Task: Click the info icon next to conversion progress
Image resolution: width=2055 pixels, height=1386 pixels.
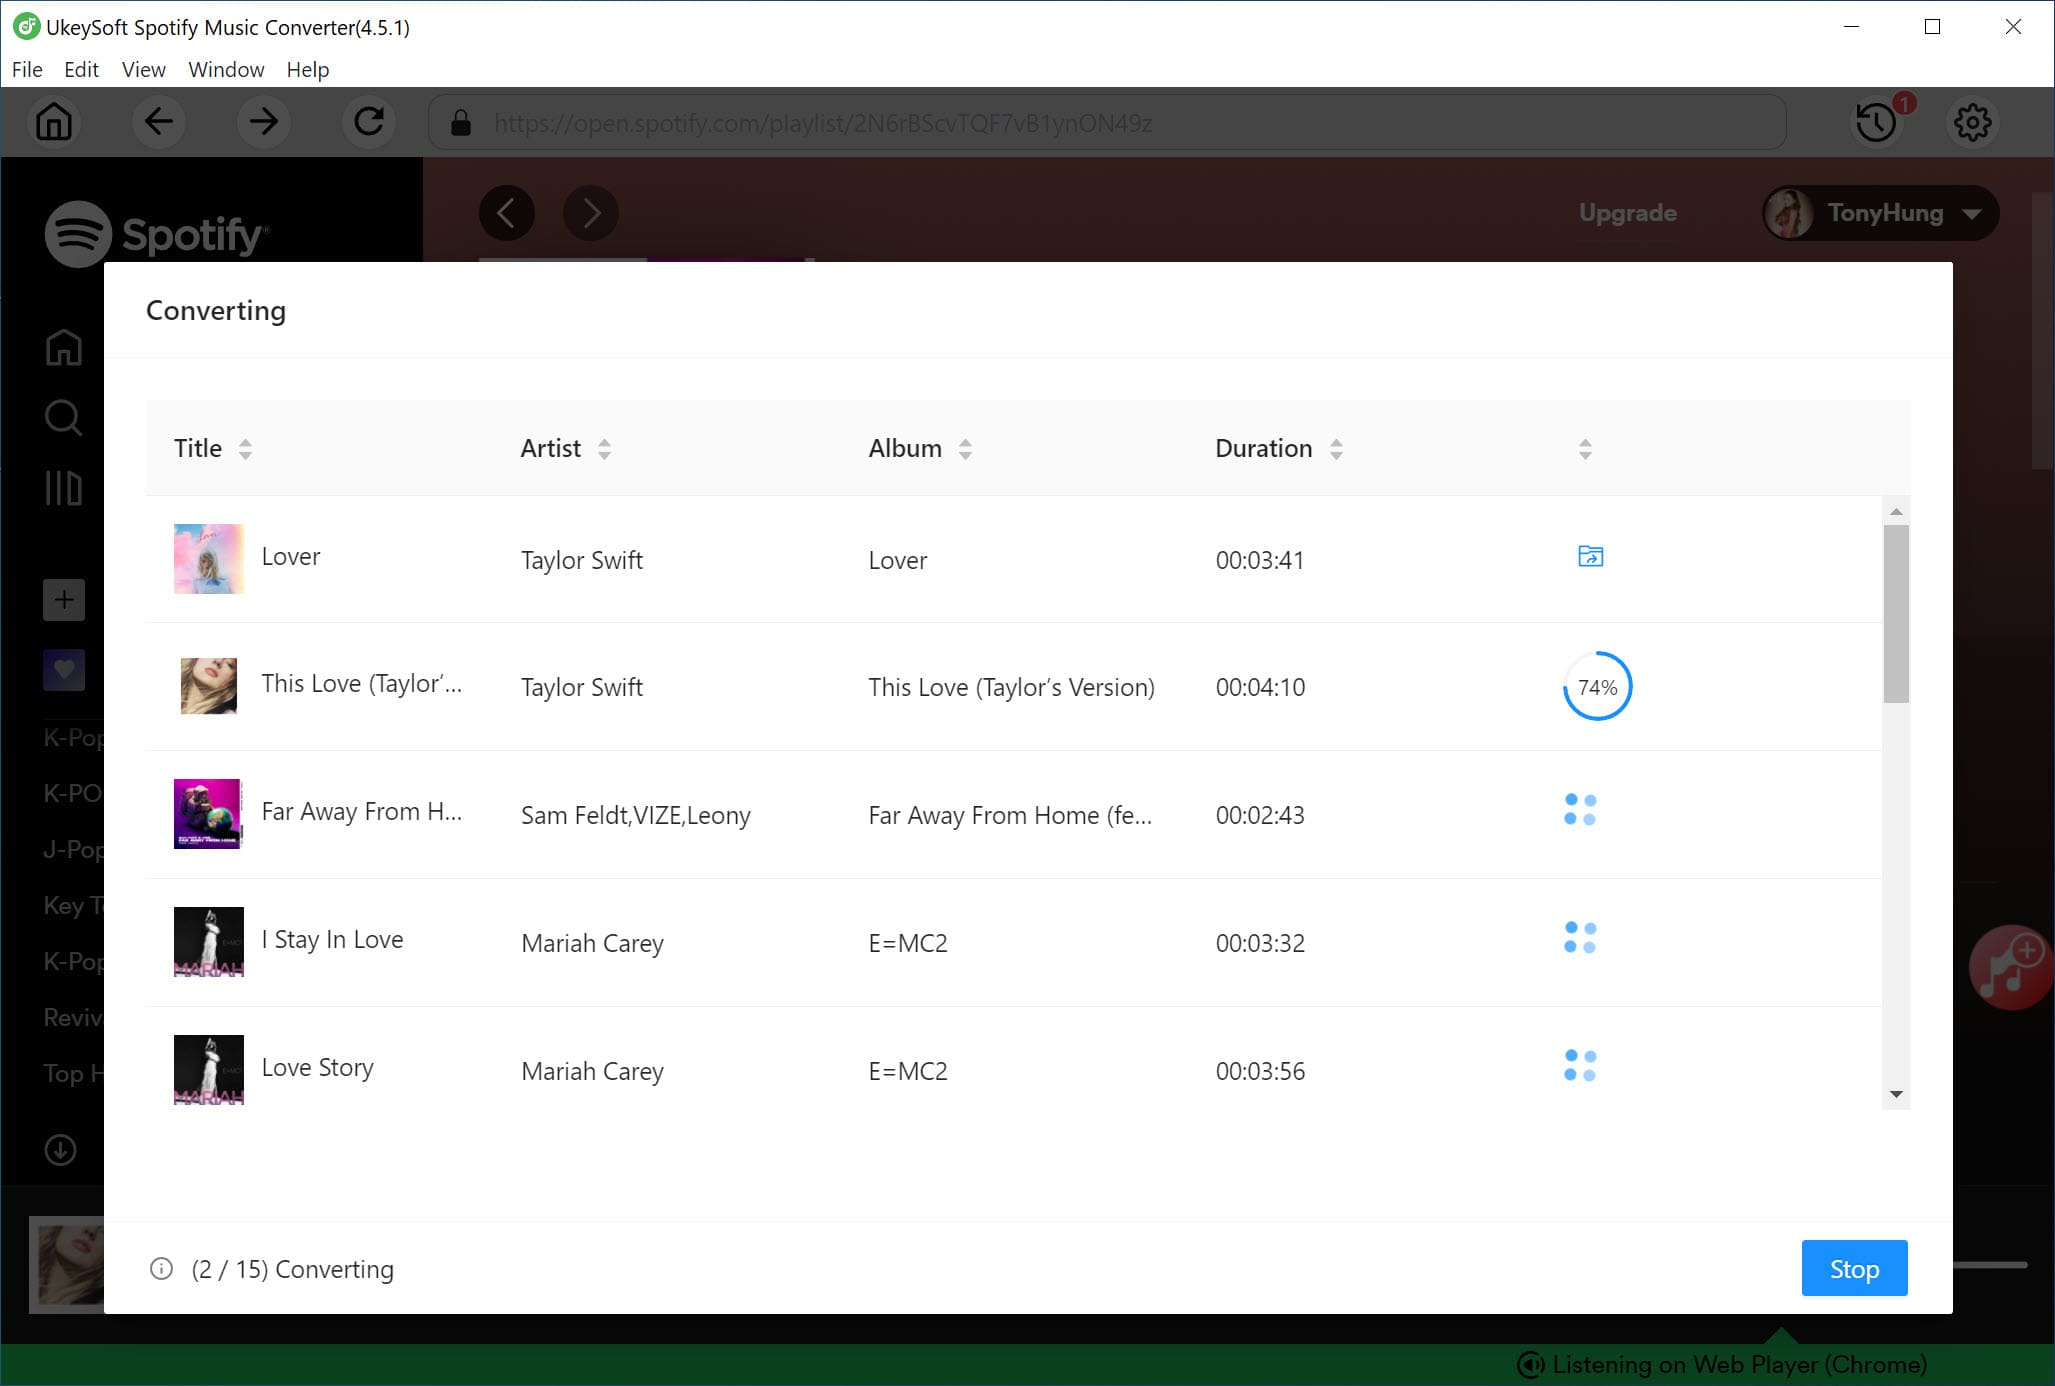Action: tap(159, 1268)
